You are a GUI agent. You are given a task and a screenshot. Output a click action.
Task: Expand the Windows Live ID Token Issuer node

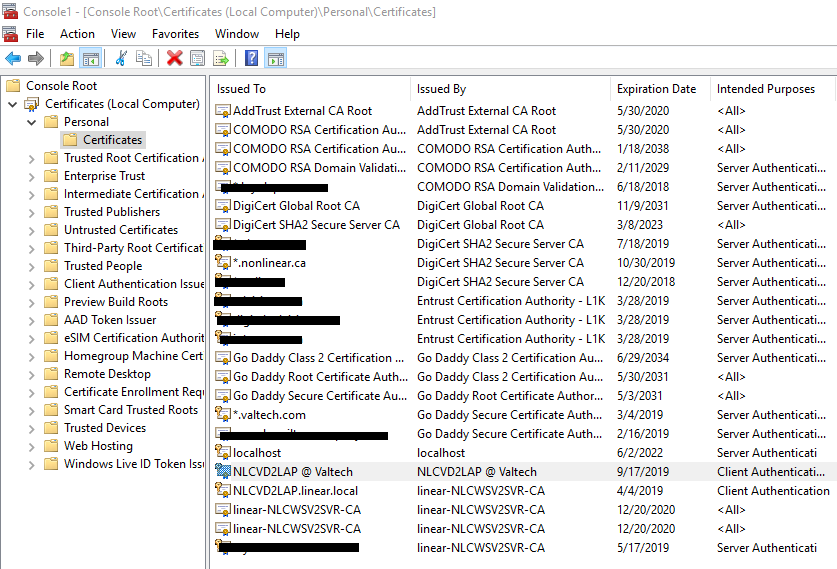coord(31,464)
